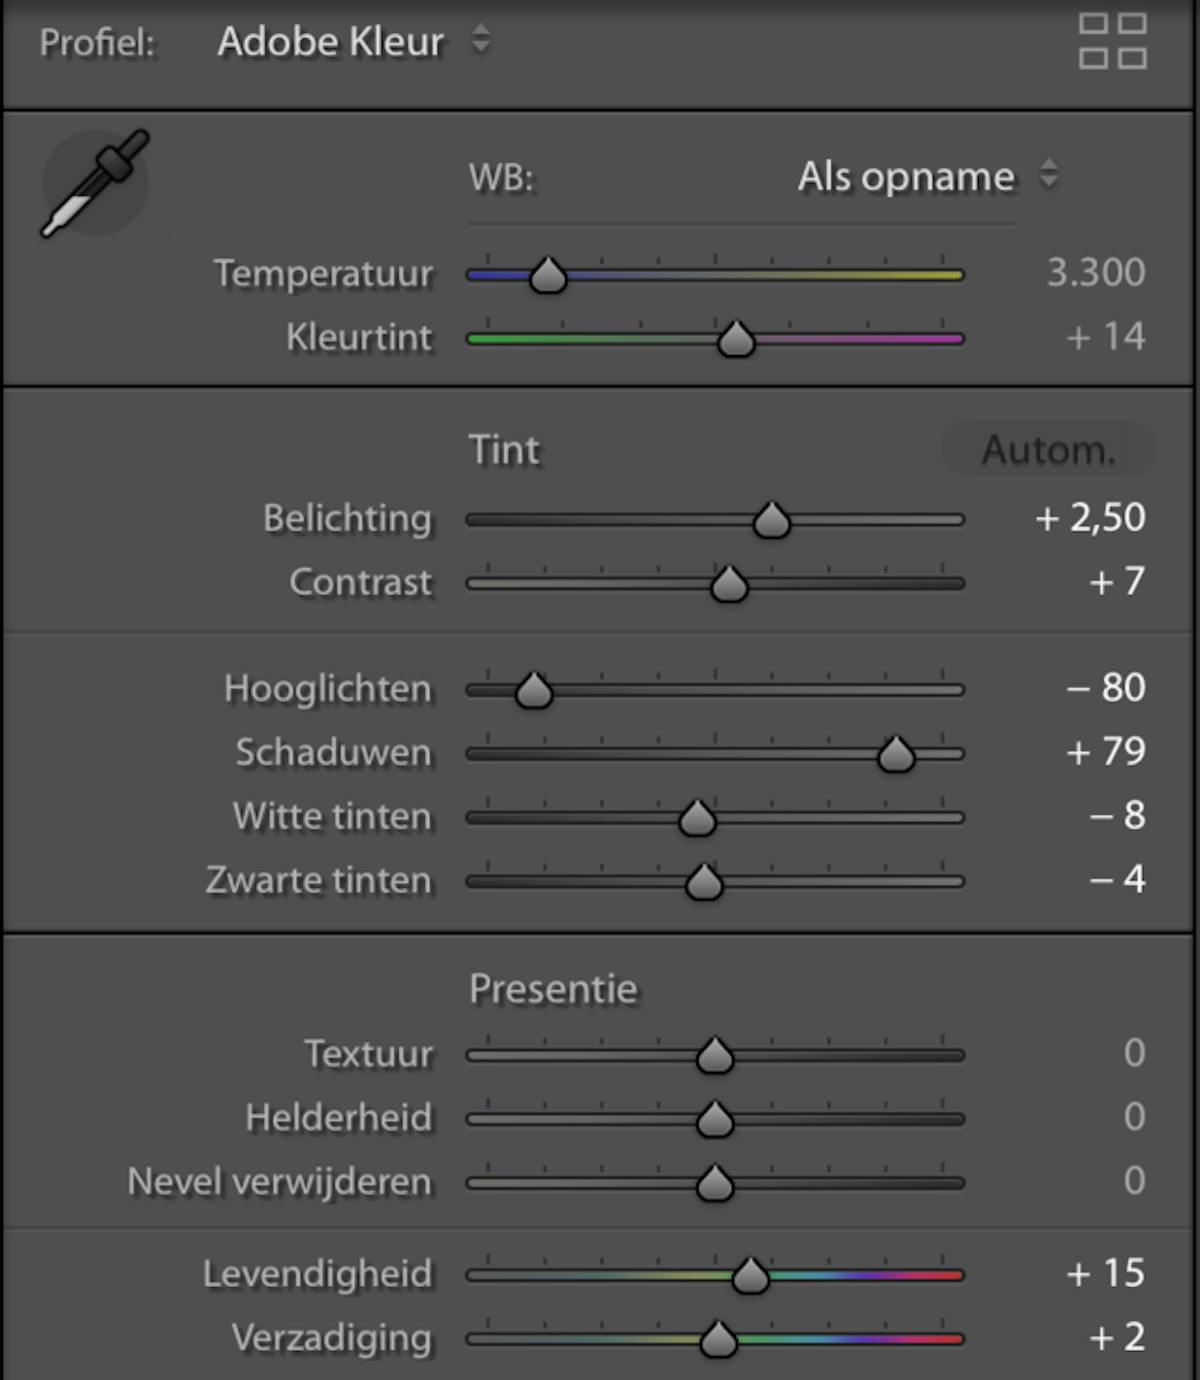Click the Kleurtint slider handle
Viewport: 1200px width, 1380px height.
[x=736, y=340]
